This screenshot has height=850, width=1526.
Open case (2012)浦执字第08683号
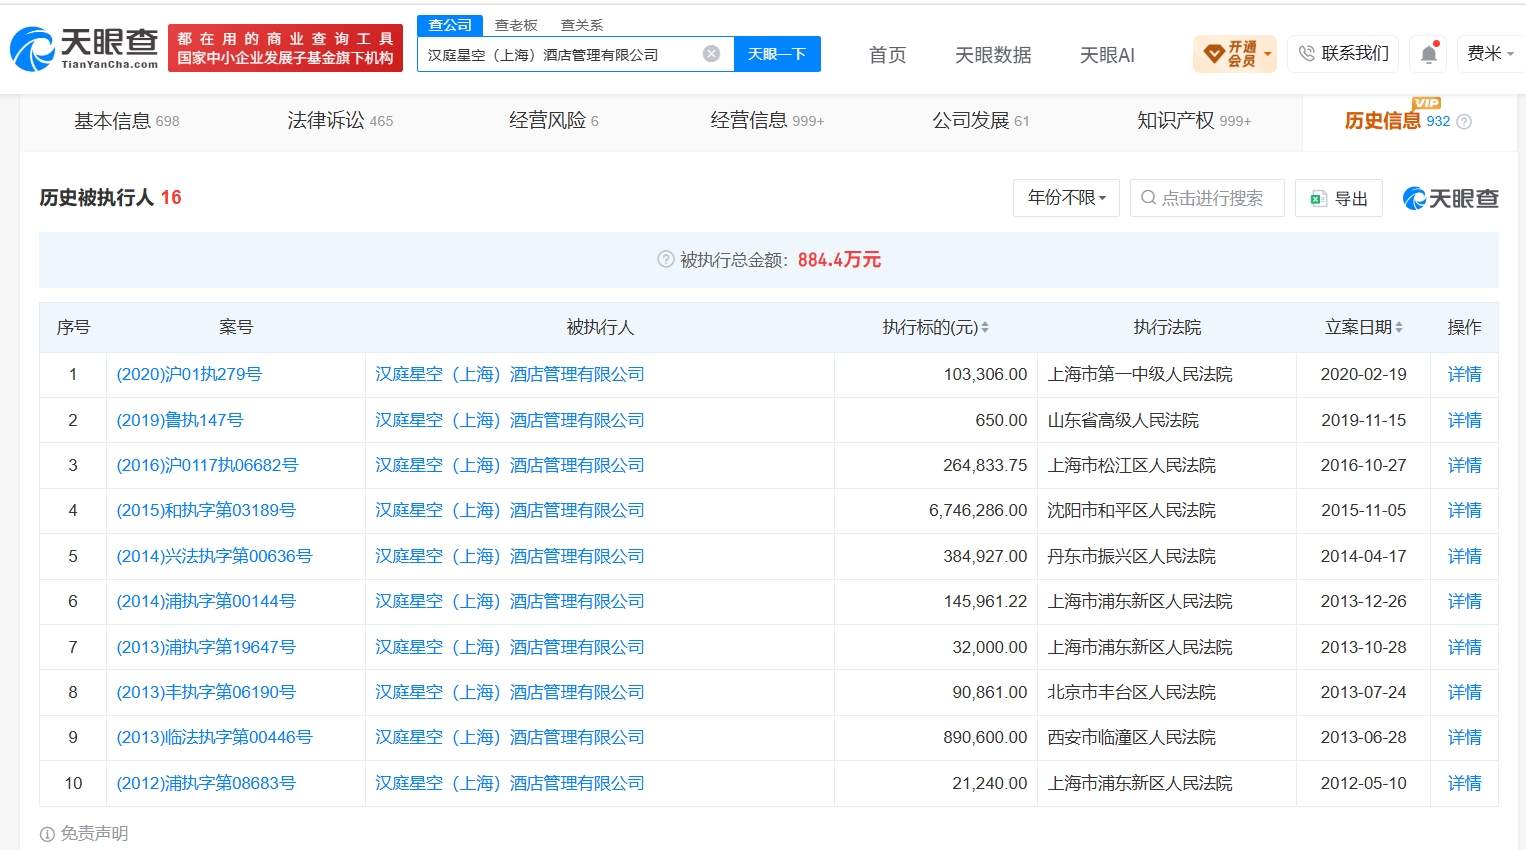[206, 783]
